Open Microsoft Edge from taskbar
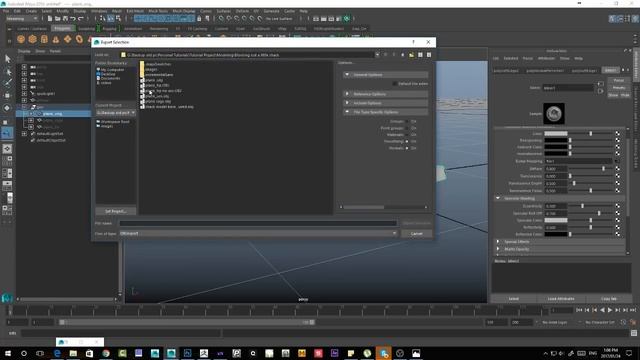Viewport: 640px width, 360px height. [57, 353]
